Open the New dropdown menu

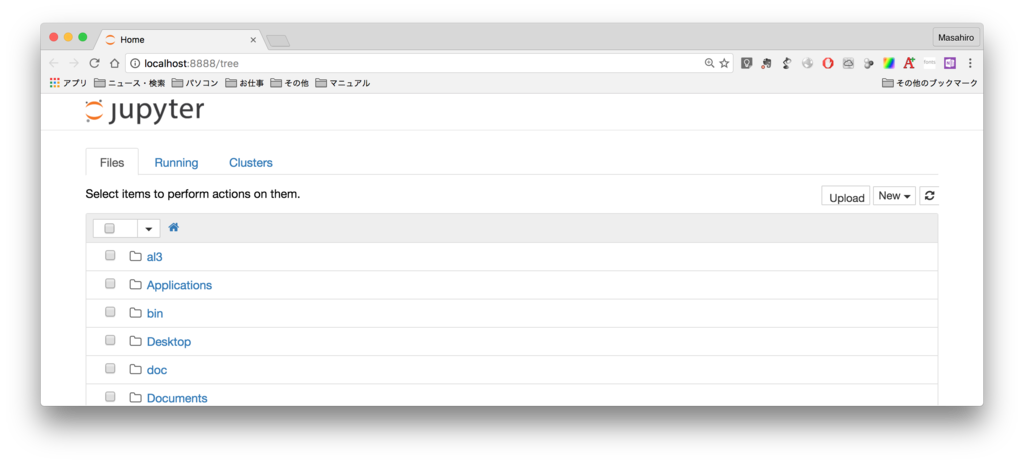point(894,196)
